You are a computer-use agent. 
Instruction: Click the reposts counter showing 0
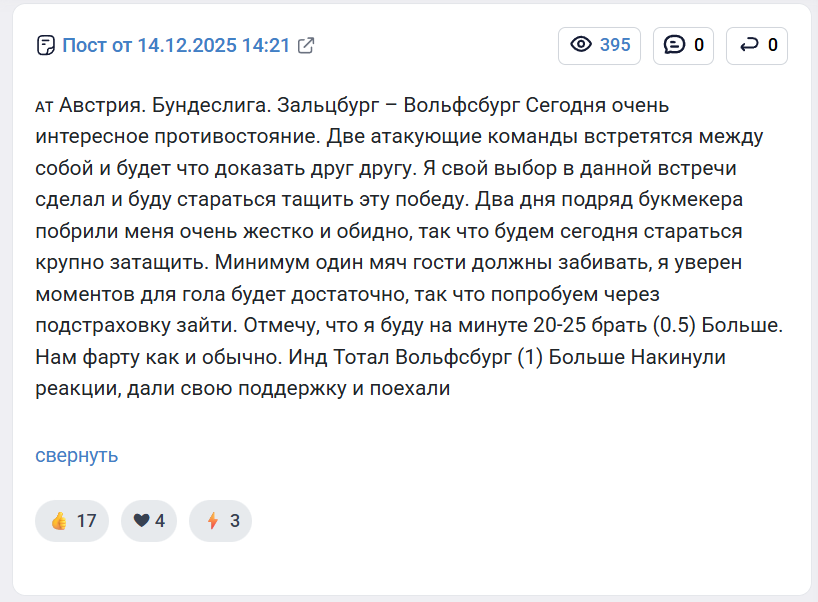756,45
